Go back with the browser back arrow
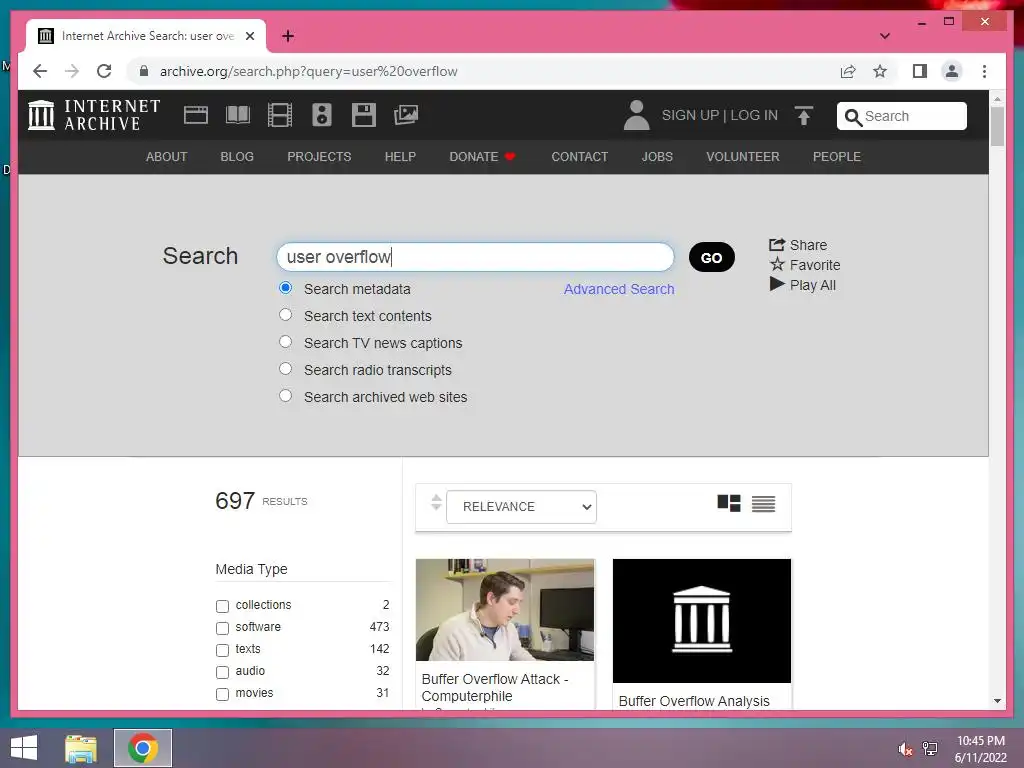 (x=40, y=71)
